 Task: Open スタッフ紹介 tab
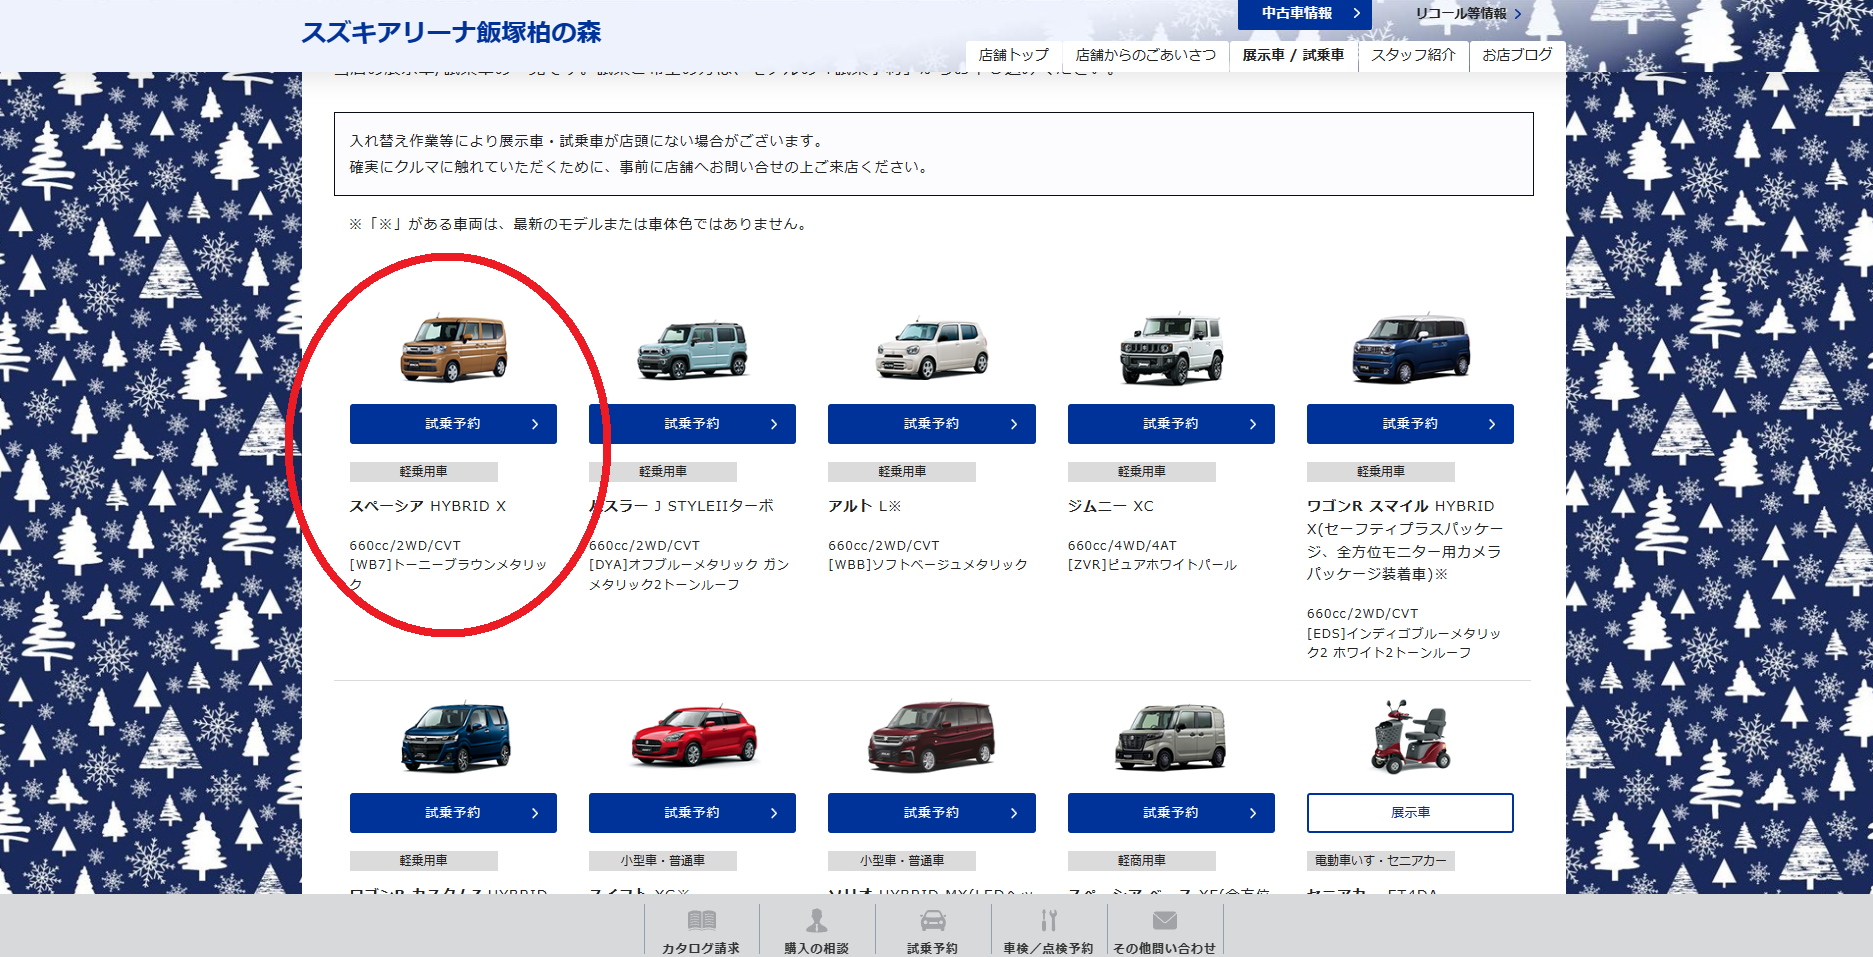point(1413,55)
